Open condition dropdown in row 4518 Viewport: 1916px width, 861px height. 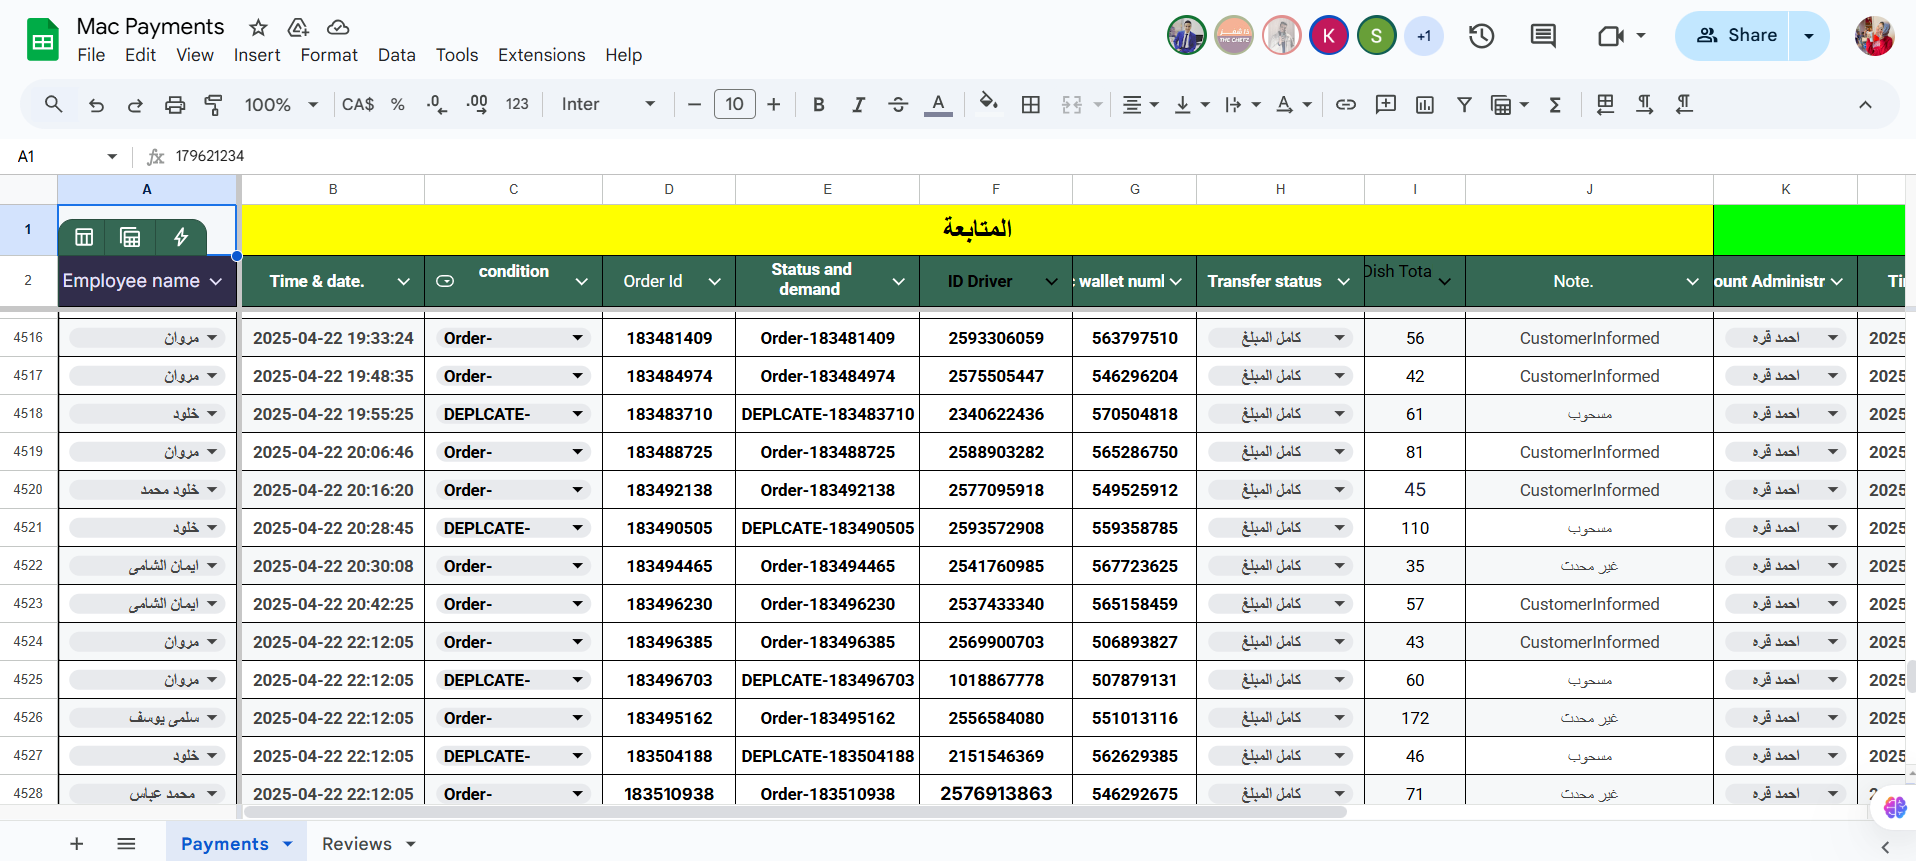click(577, 414)
